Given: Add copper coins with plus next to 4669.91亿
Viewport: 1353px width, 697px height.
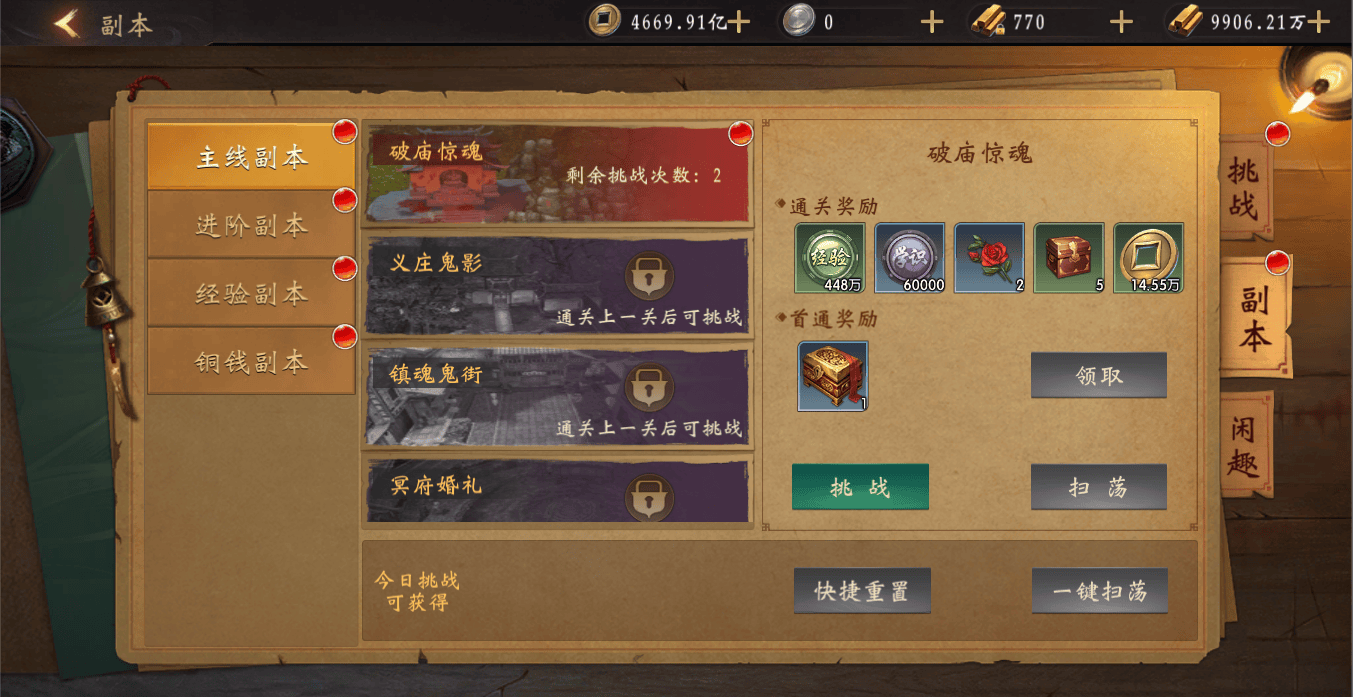Looking at the screenshot, I should (738, 22).
